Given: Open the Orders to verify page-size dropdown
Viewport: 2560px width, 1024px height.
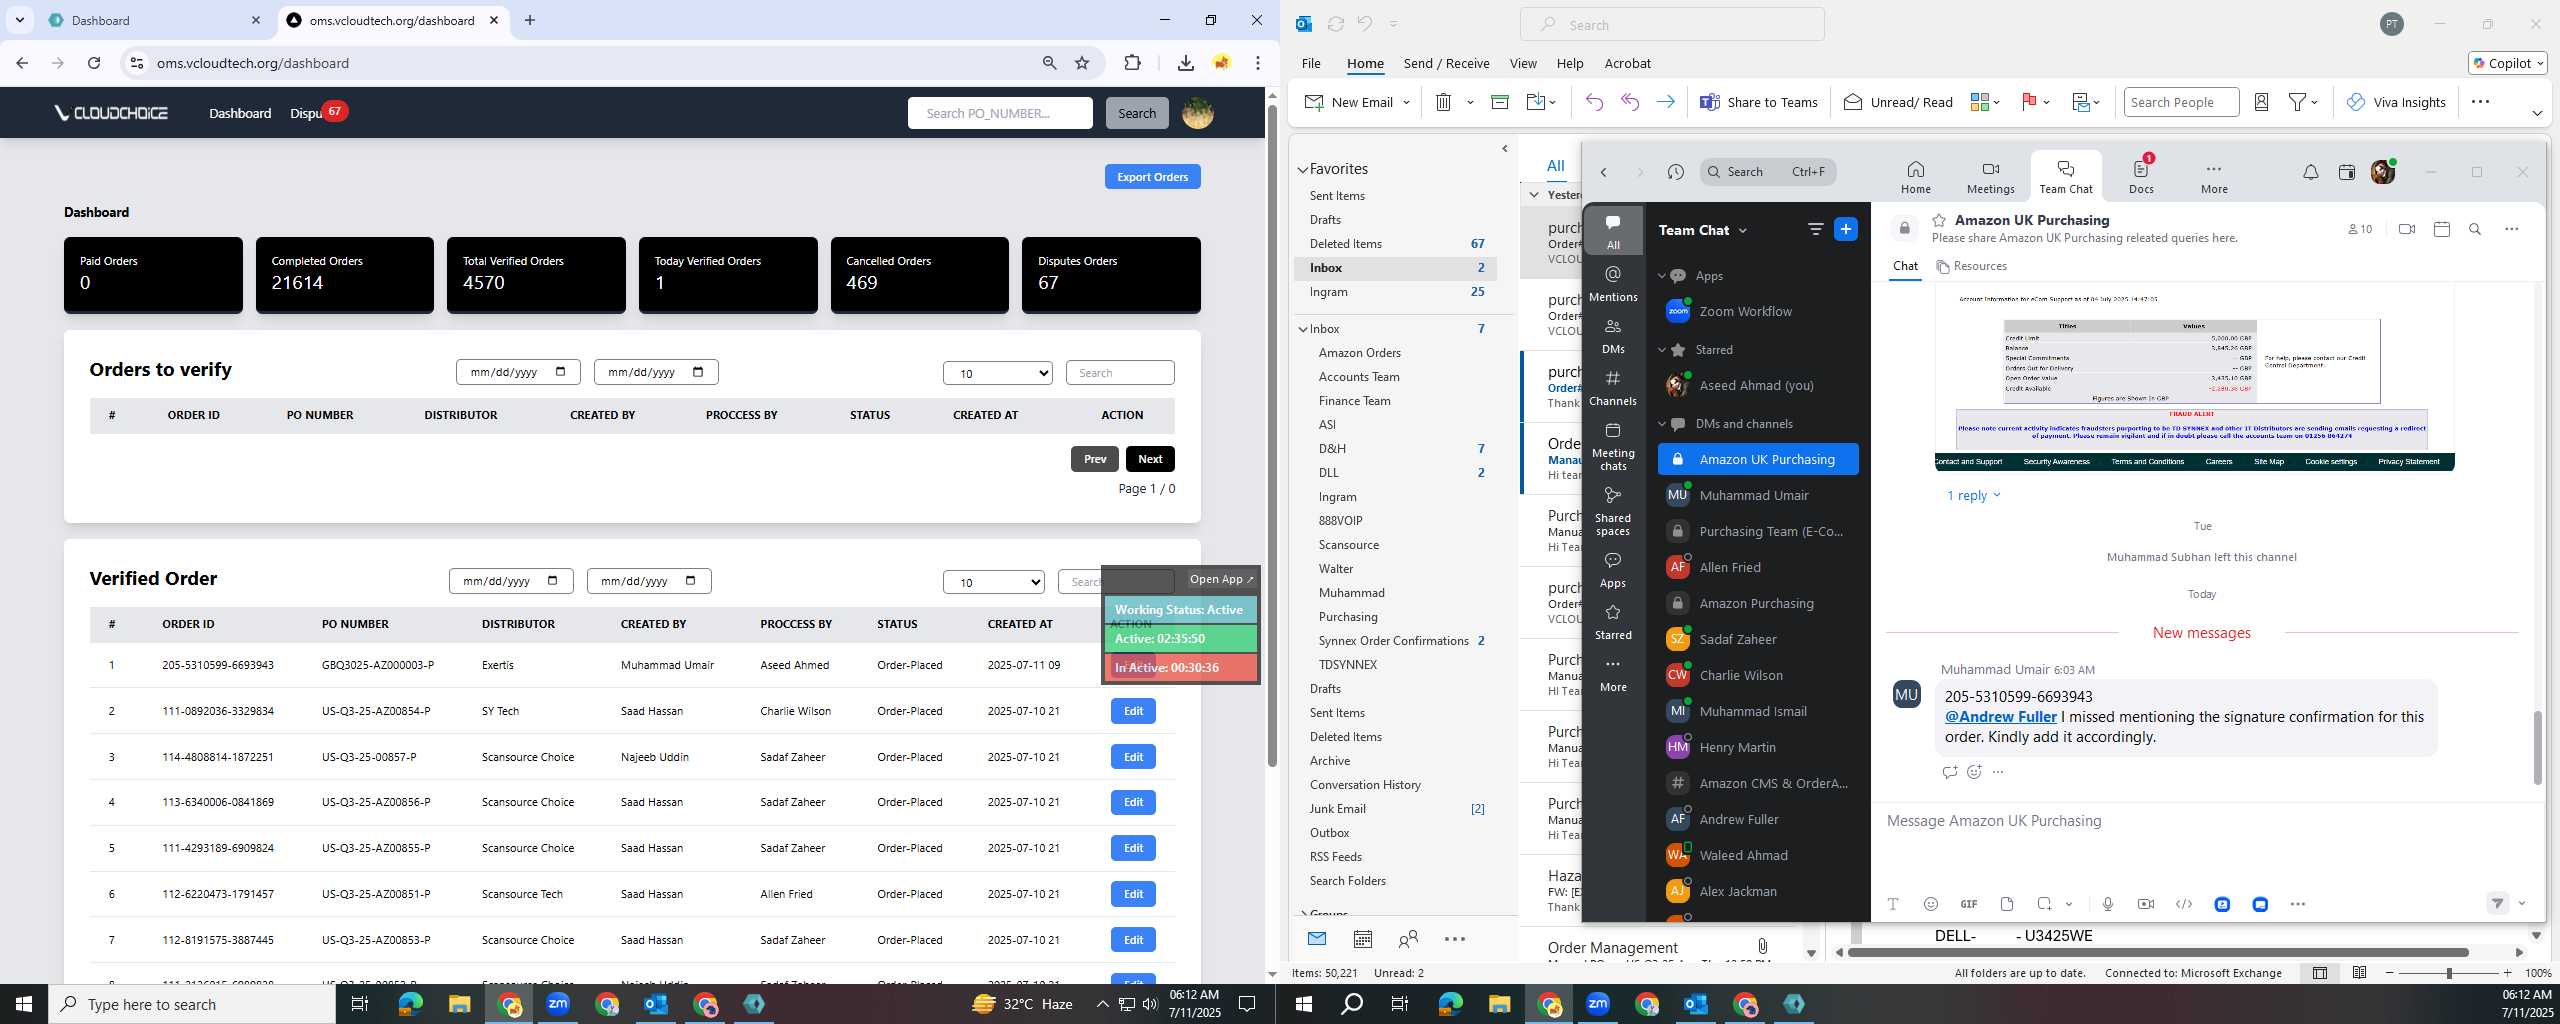Looking at the screenshot, I should [997, 373].
